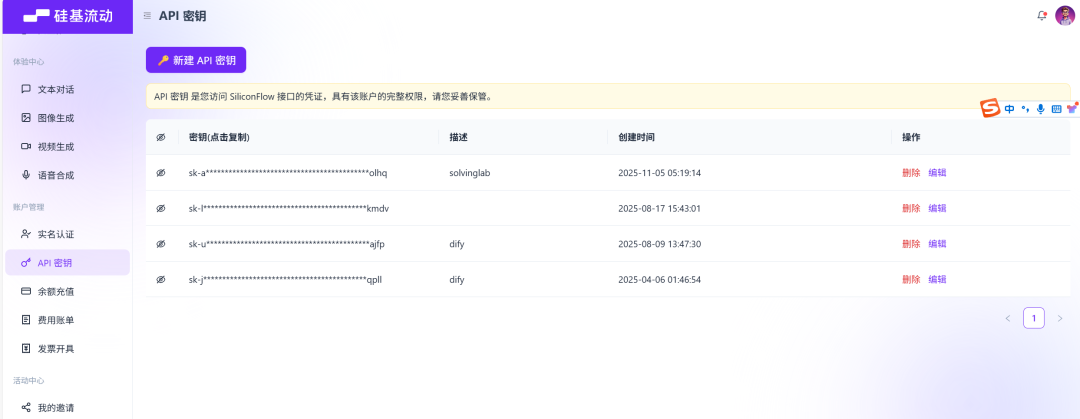Toggle visibility of all keys in table header
The height and width of the screenshot is (419, 1080).
(x=161, y=137)
